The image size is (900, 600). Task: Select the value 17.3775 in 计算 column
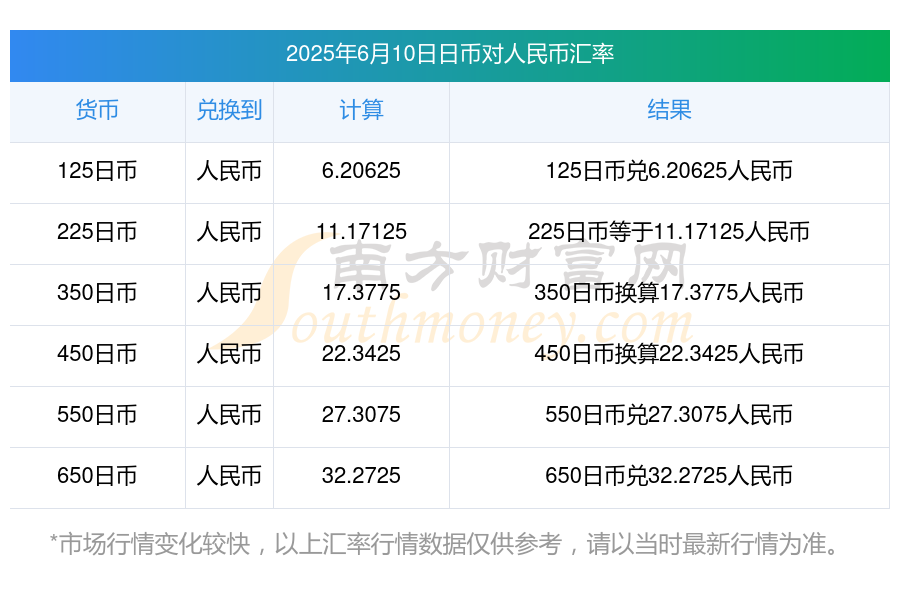[361, 293]
